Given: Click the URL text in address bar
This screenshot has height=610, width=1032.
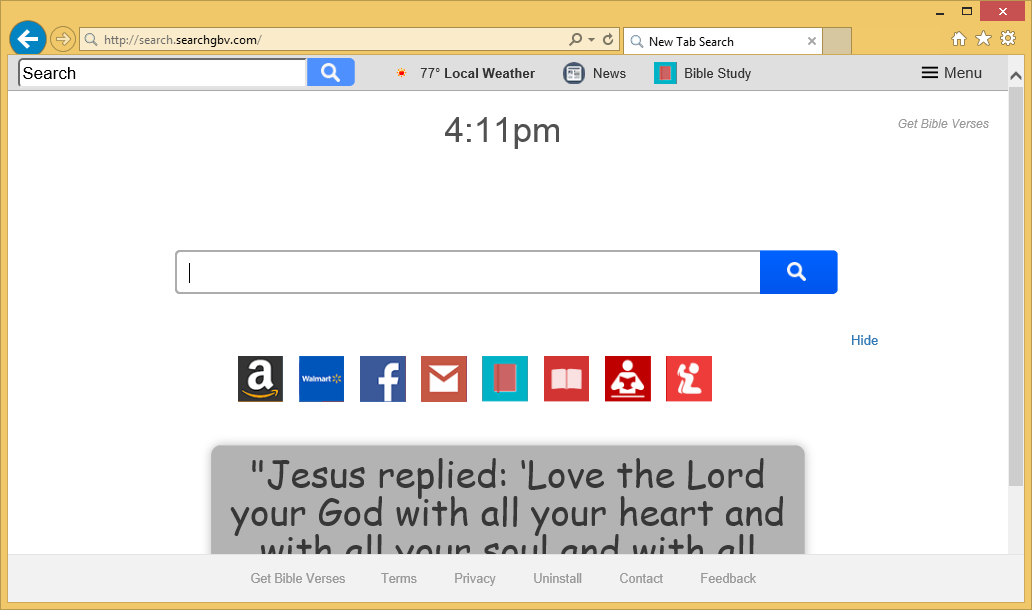Looking at the screenshot, I should (182, 39).
